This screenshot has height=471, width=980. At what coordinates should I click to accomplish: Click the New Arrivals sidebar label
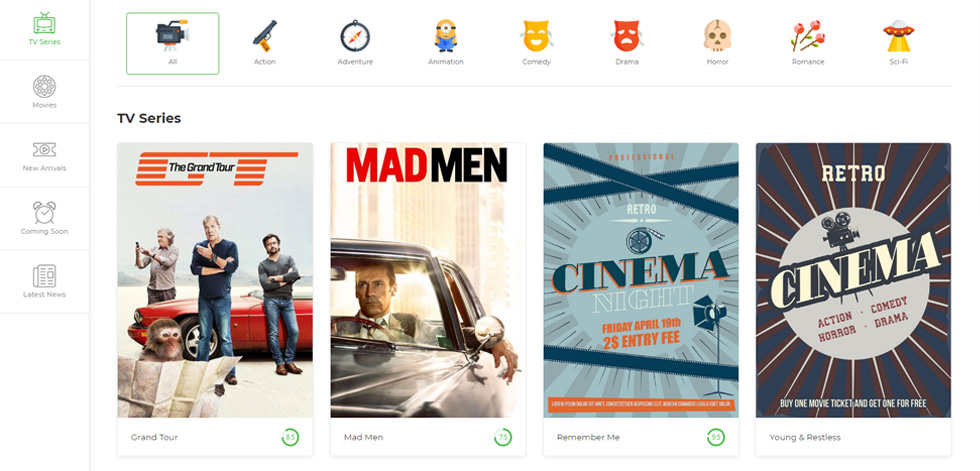click(44, 169)
